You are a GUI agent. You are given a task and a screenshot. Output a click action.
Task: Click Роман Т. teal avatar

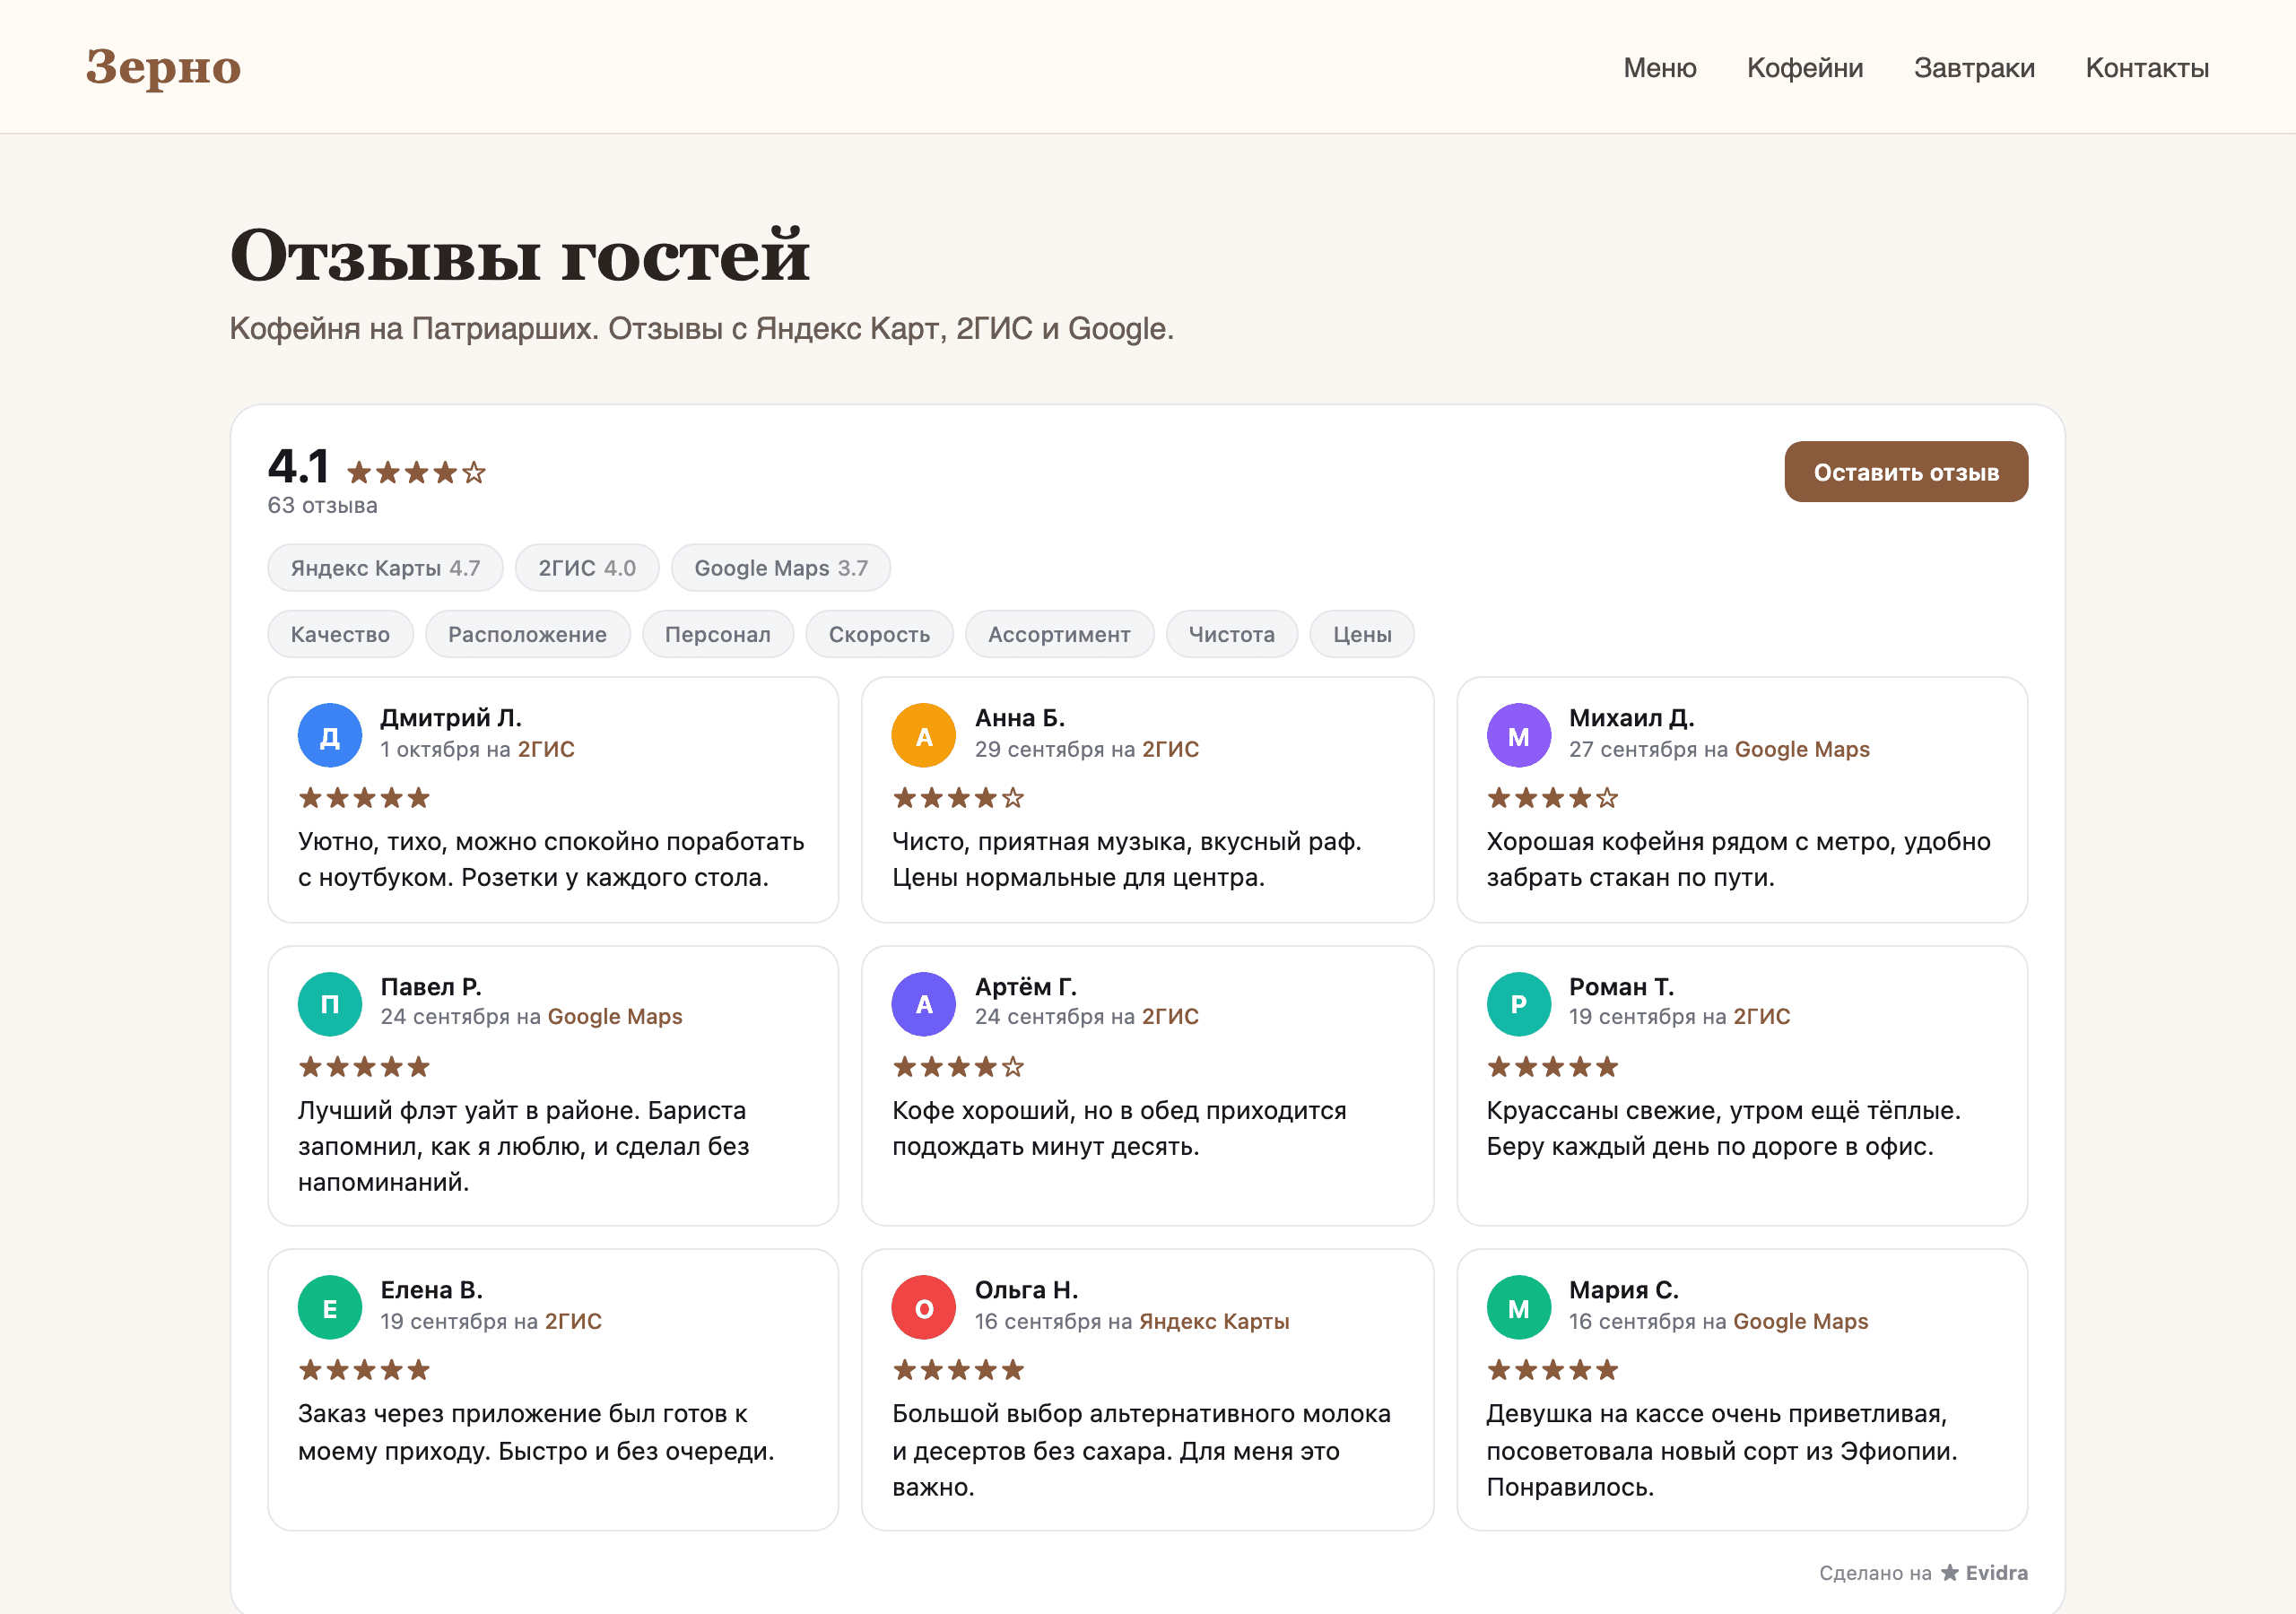pyautogui.click(x=1518, y=1004)
